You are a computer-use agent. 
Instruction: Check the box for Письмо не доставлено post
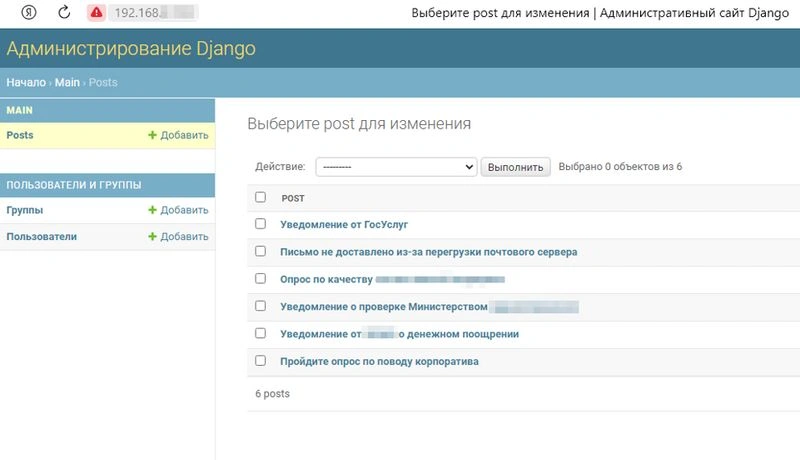[260, 251]
